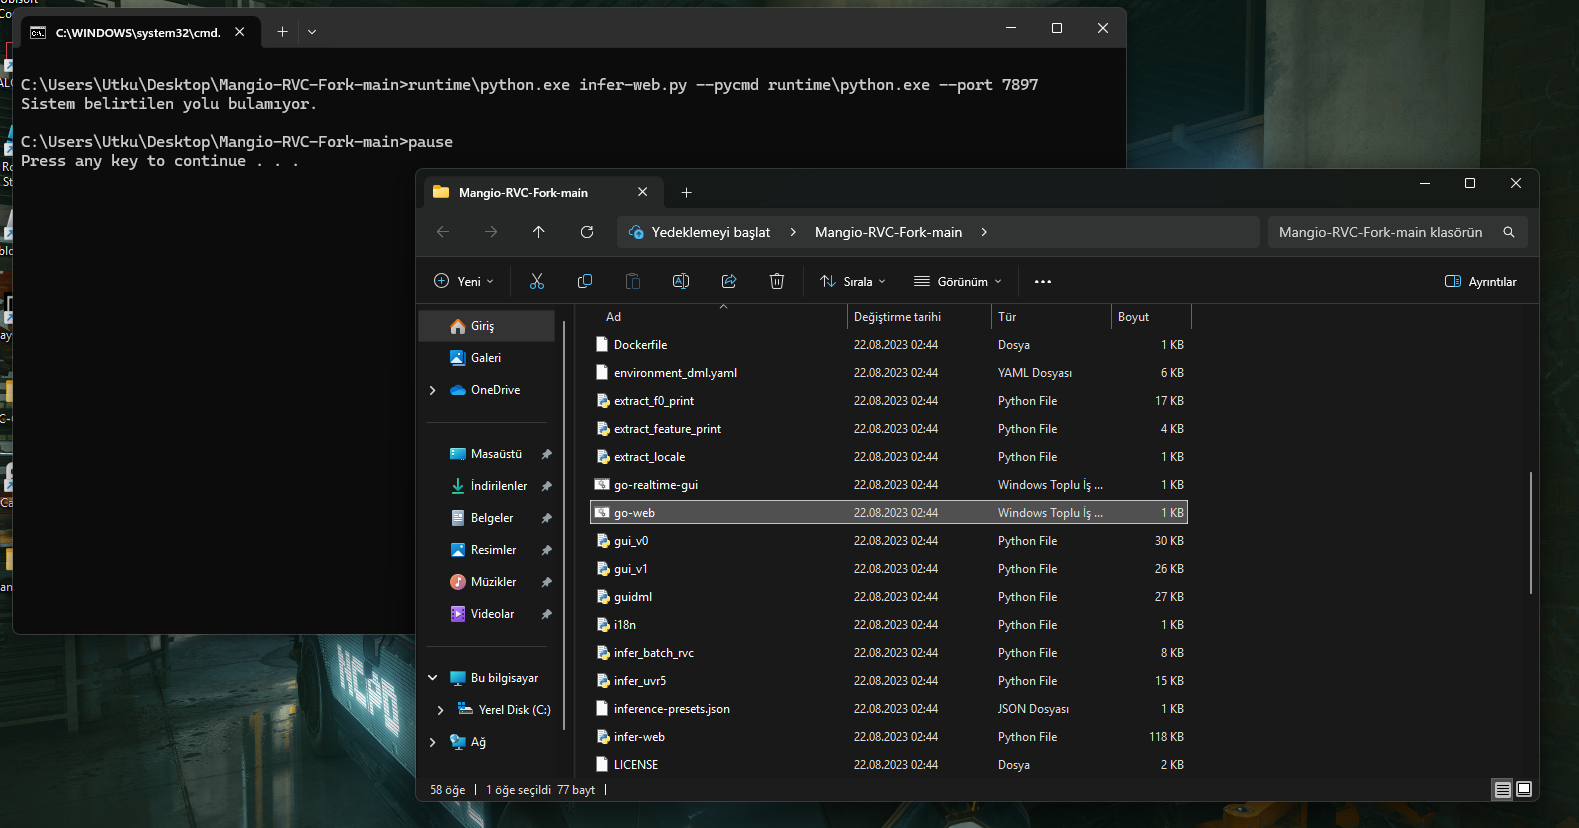
Task: Switch to details list view icon
Action: tap(1502, 789)
